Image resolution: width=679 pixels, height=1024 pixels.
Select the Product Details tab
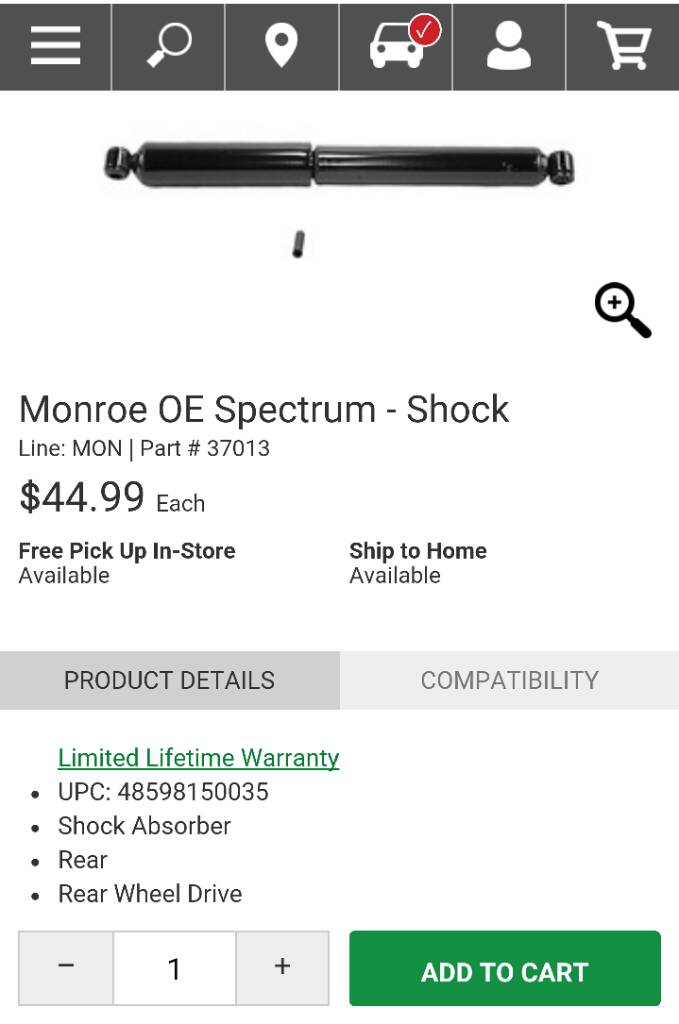pyautogui.click(x=170, y=680)
